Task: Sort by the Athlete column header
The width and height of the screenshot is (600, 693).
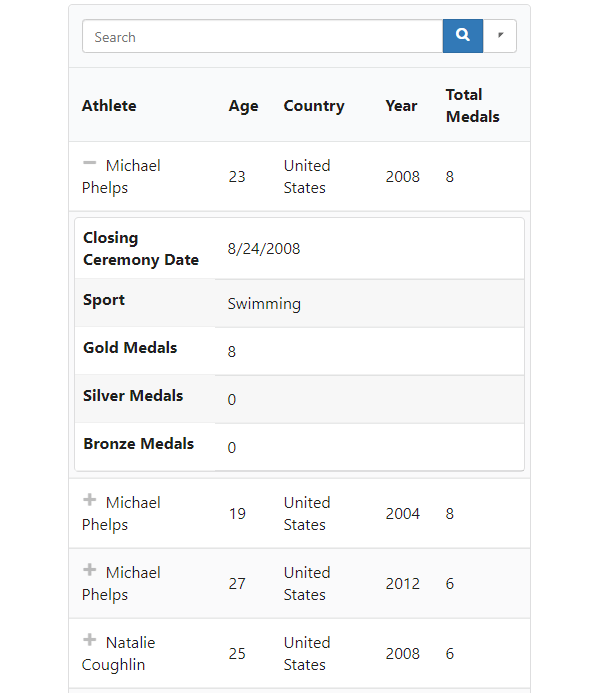Action: (x=109, y=105)
